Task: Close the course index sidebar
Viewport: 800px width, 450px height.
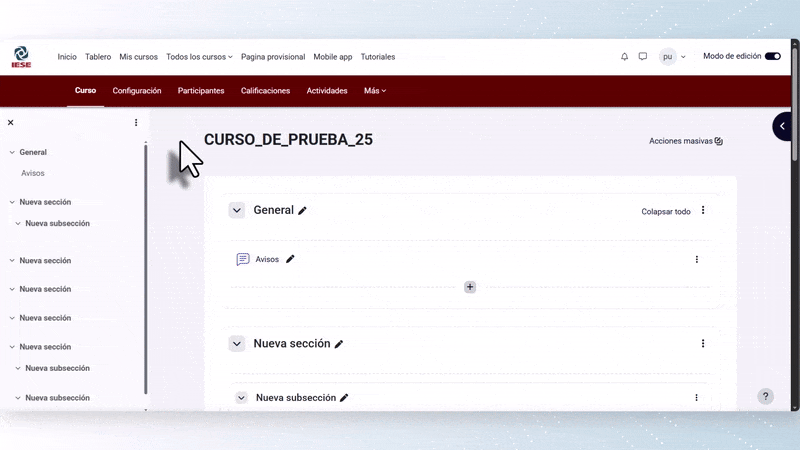Action: pyautogui.click(x=10, y=122)
